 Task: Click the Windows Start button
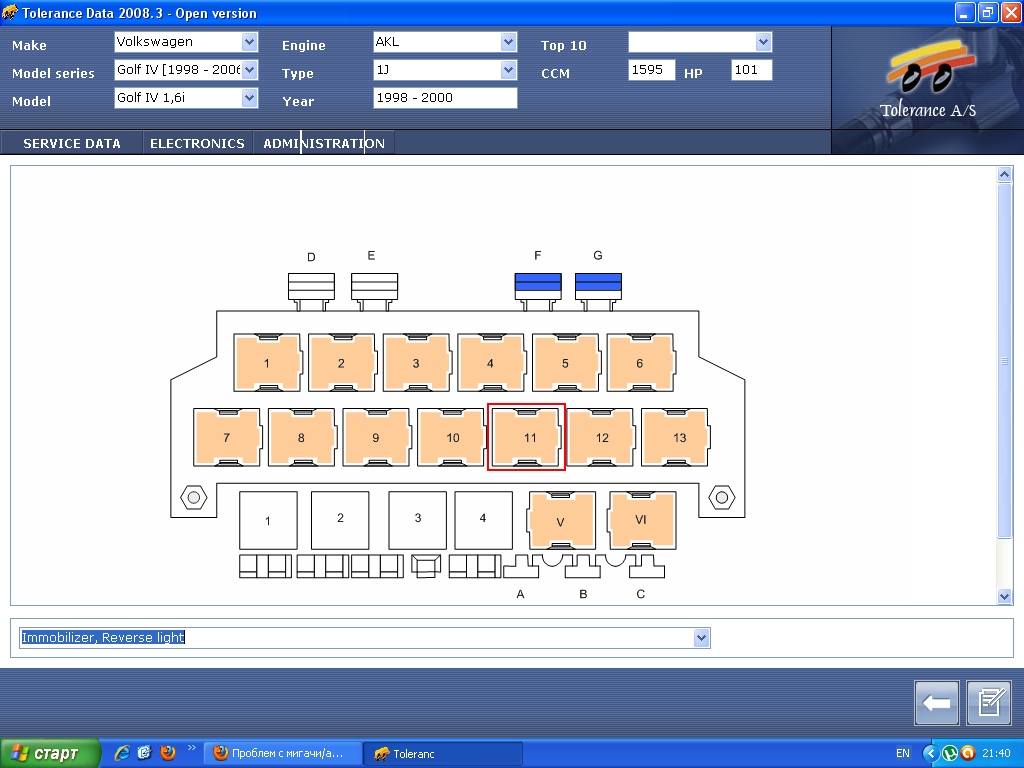pyautogui.click(x=50, y=753)
